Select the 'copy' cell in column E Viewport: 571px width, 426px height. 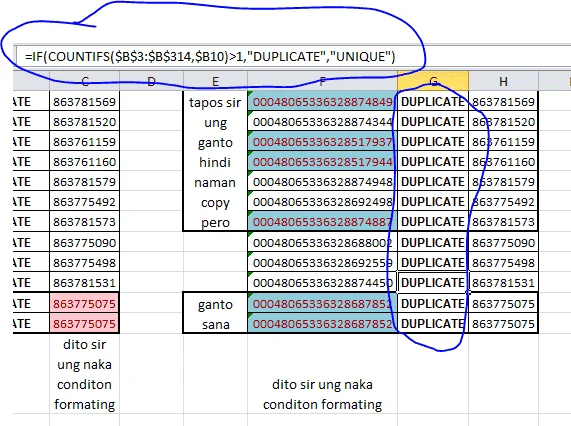(215, 202)
